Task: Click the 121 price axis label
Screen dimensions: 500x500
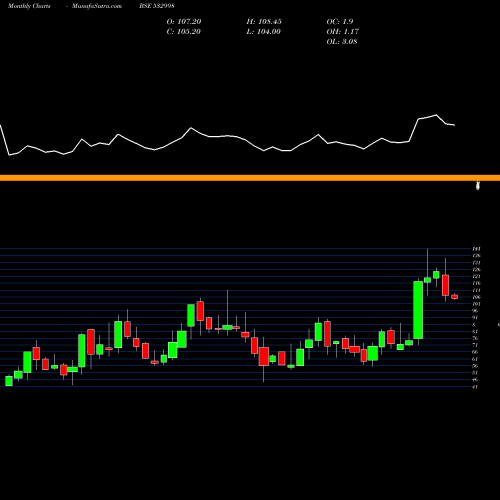Action: click(x=476, y=276)
